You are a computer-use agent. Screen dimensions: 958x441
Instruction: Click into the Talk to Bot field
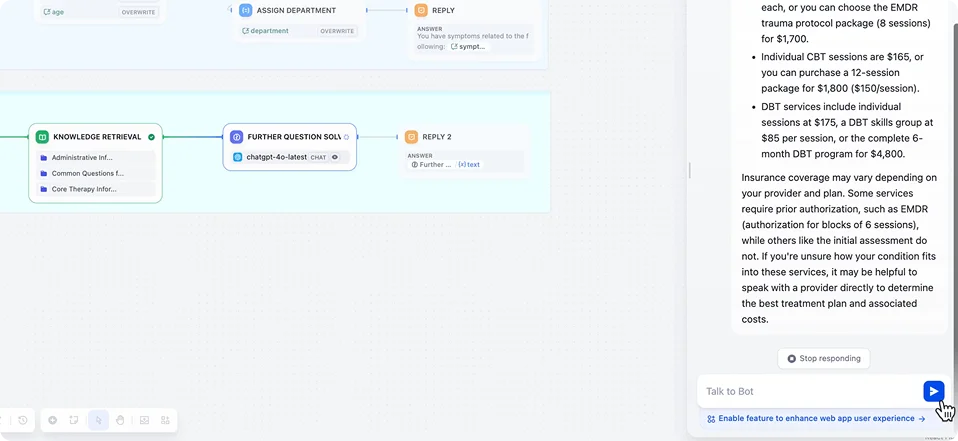[x=808, y=391]
